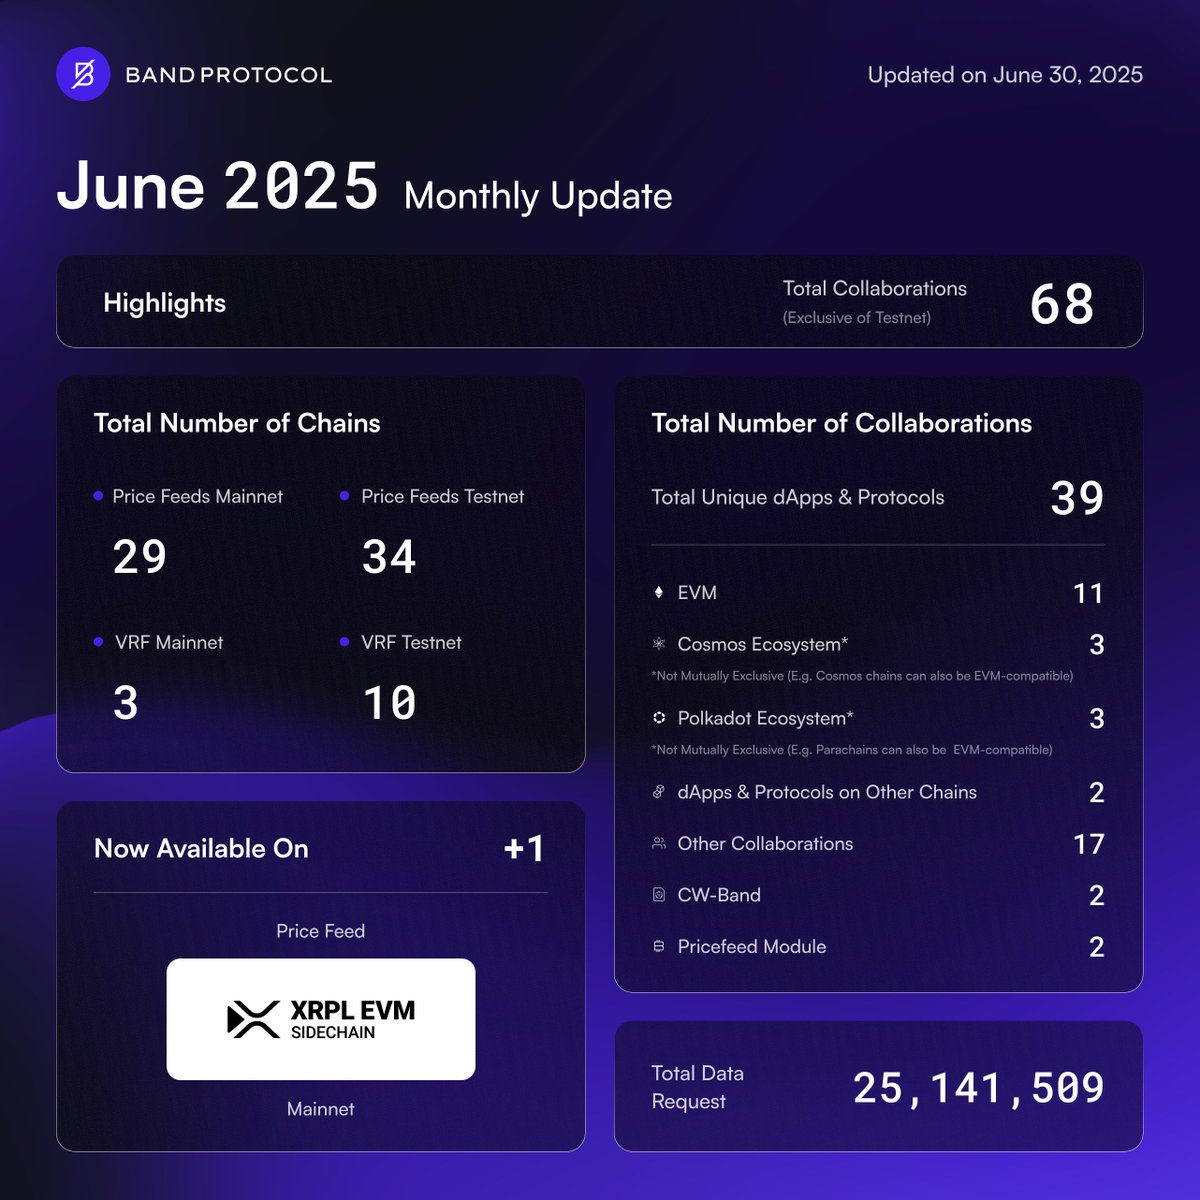Image resolution: width=1200 pixels, height=1200 pixels.
Task: Click the blue bullet next to VRF Testnet
Action: (x=345, y=642)
